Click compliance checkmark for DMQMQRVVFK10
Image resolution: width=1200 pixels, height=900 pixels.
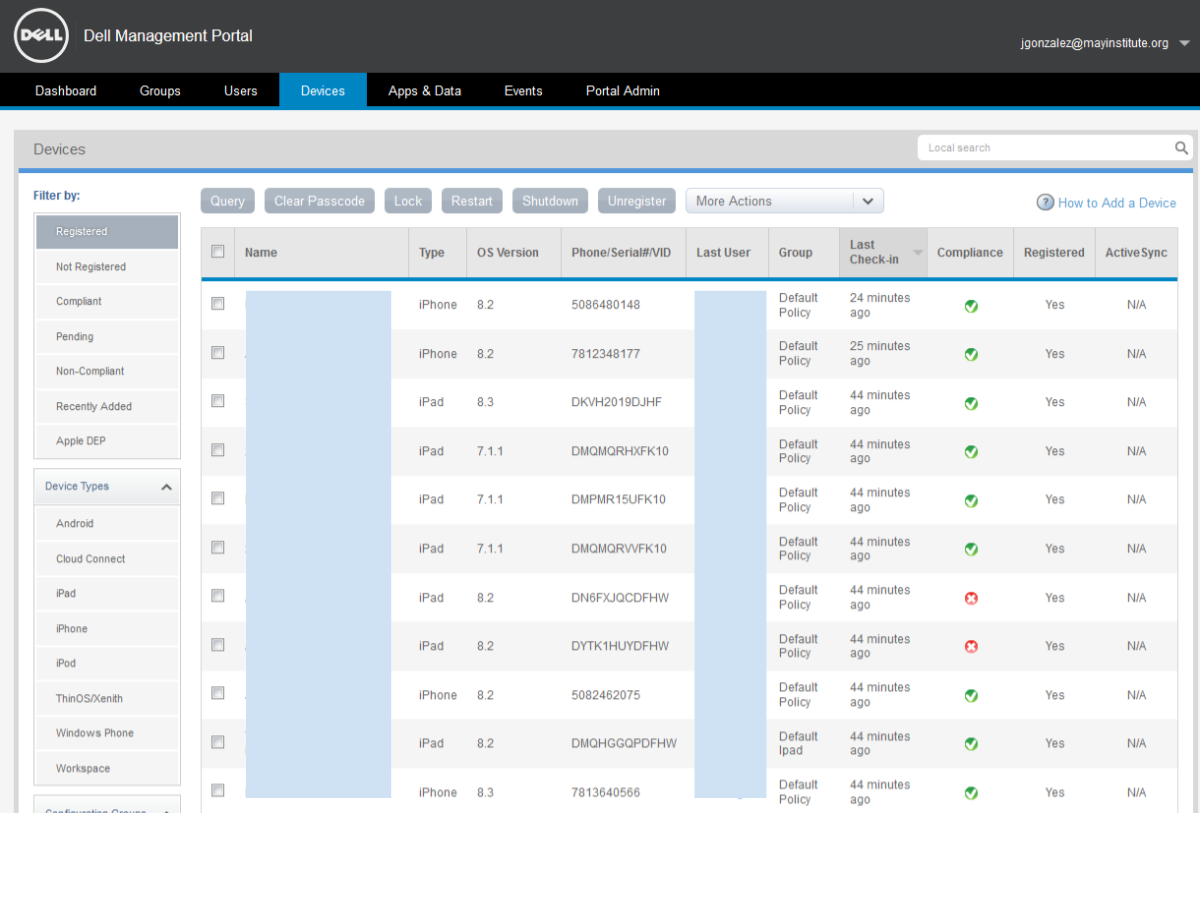coord(971,549)
